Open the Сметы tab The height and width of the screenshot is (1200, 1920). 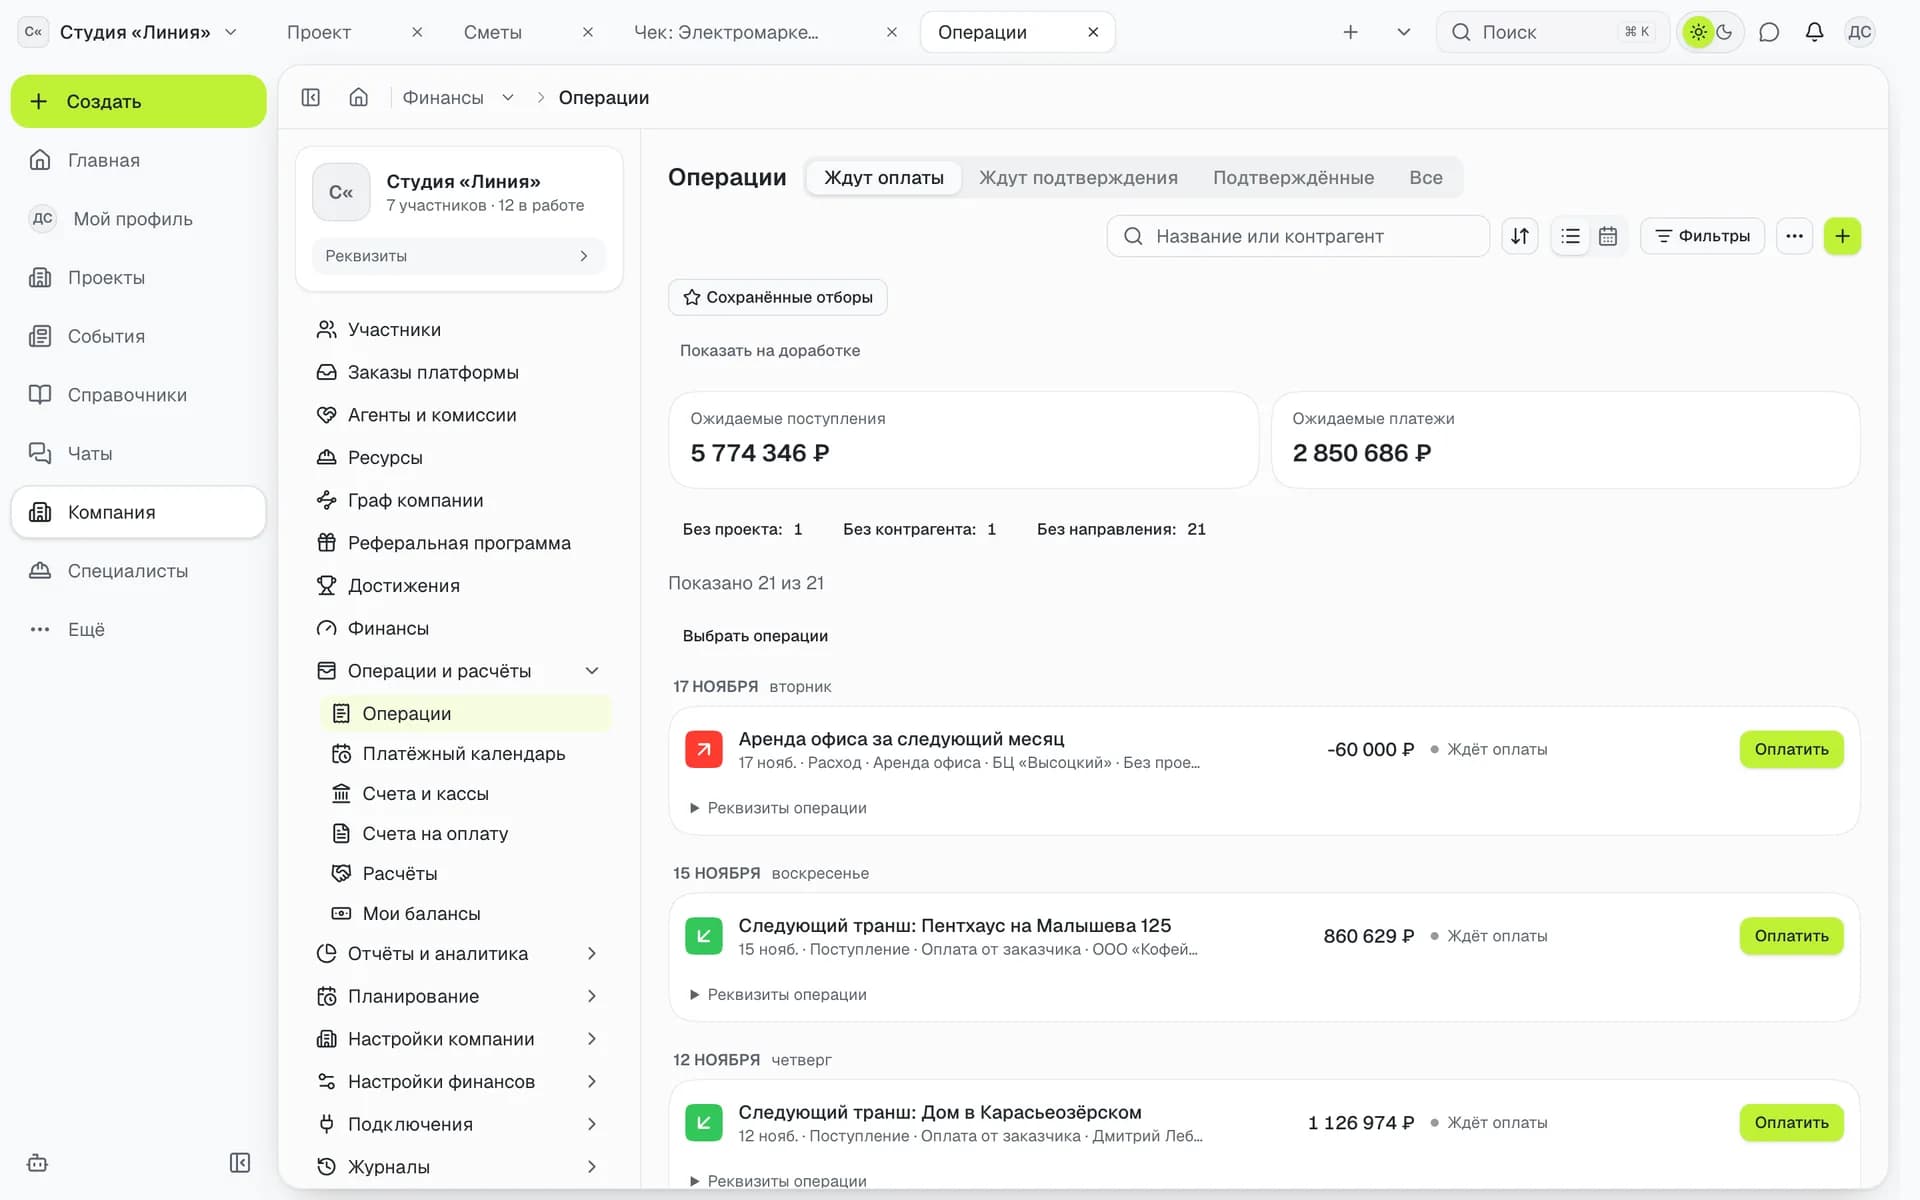[493, 32]
